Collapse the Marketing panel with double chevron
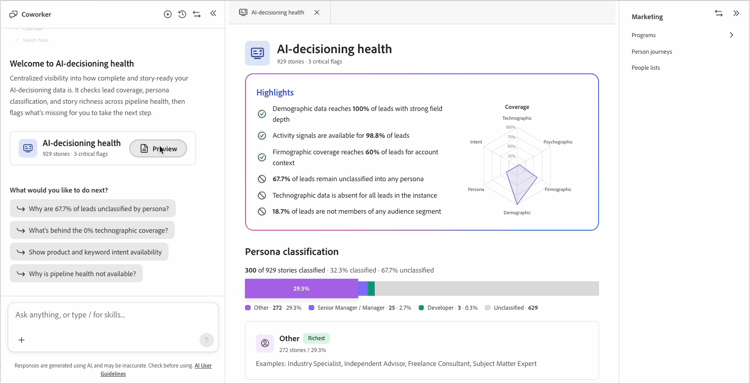 [x=736, y=13]
